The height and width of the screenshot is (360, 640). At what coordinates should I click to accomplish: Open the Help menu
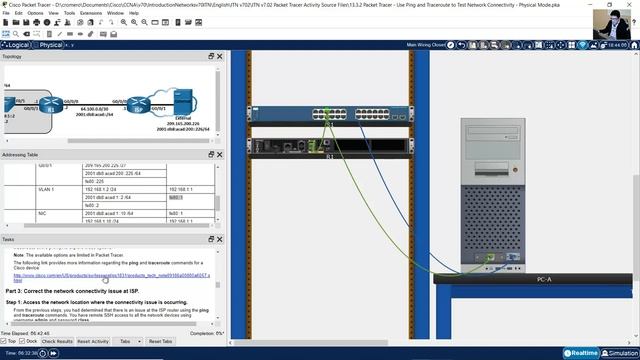(x=133, y=13)
